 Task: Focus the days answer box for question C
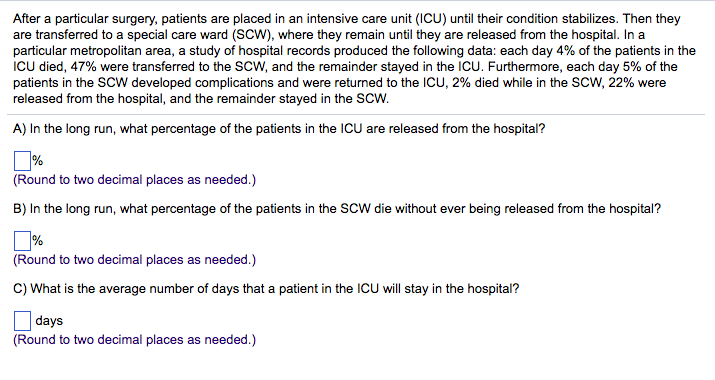pos(22,320)
